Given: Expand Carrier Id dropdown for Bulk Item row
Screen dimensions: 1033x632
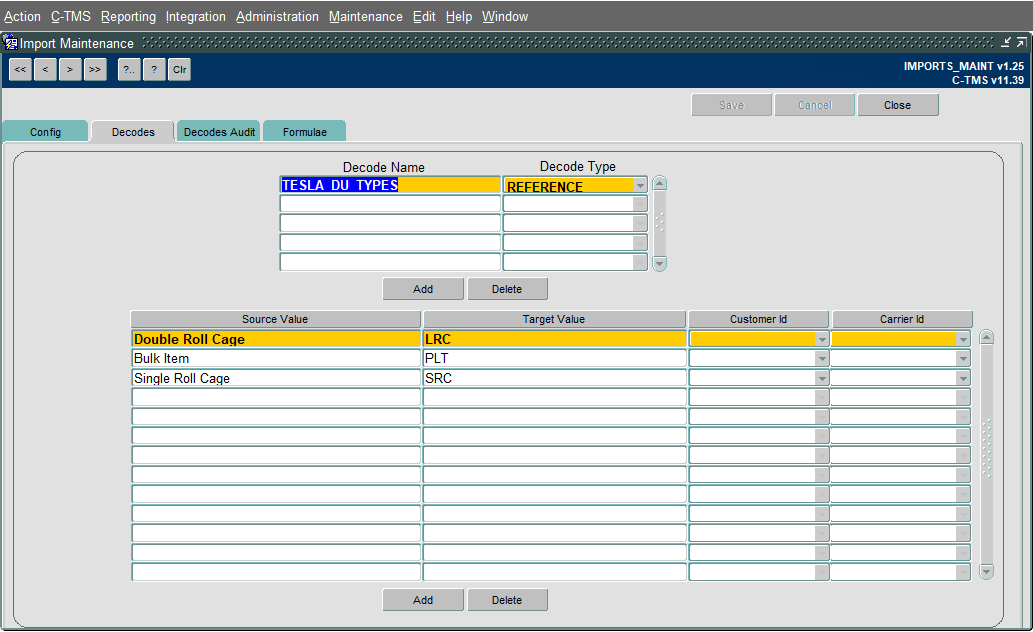Looking at the screenshot, I should tap(963, 359).
